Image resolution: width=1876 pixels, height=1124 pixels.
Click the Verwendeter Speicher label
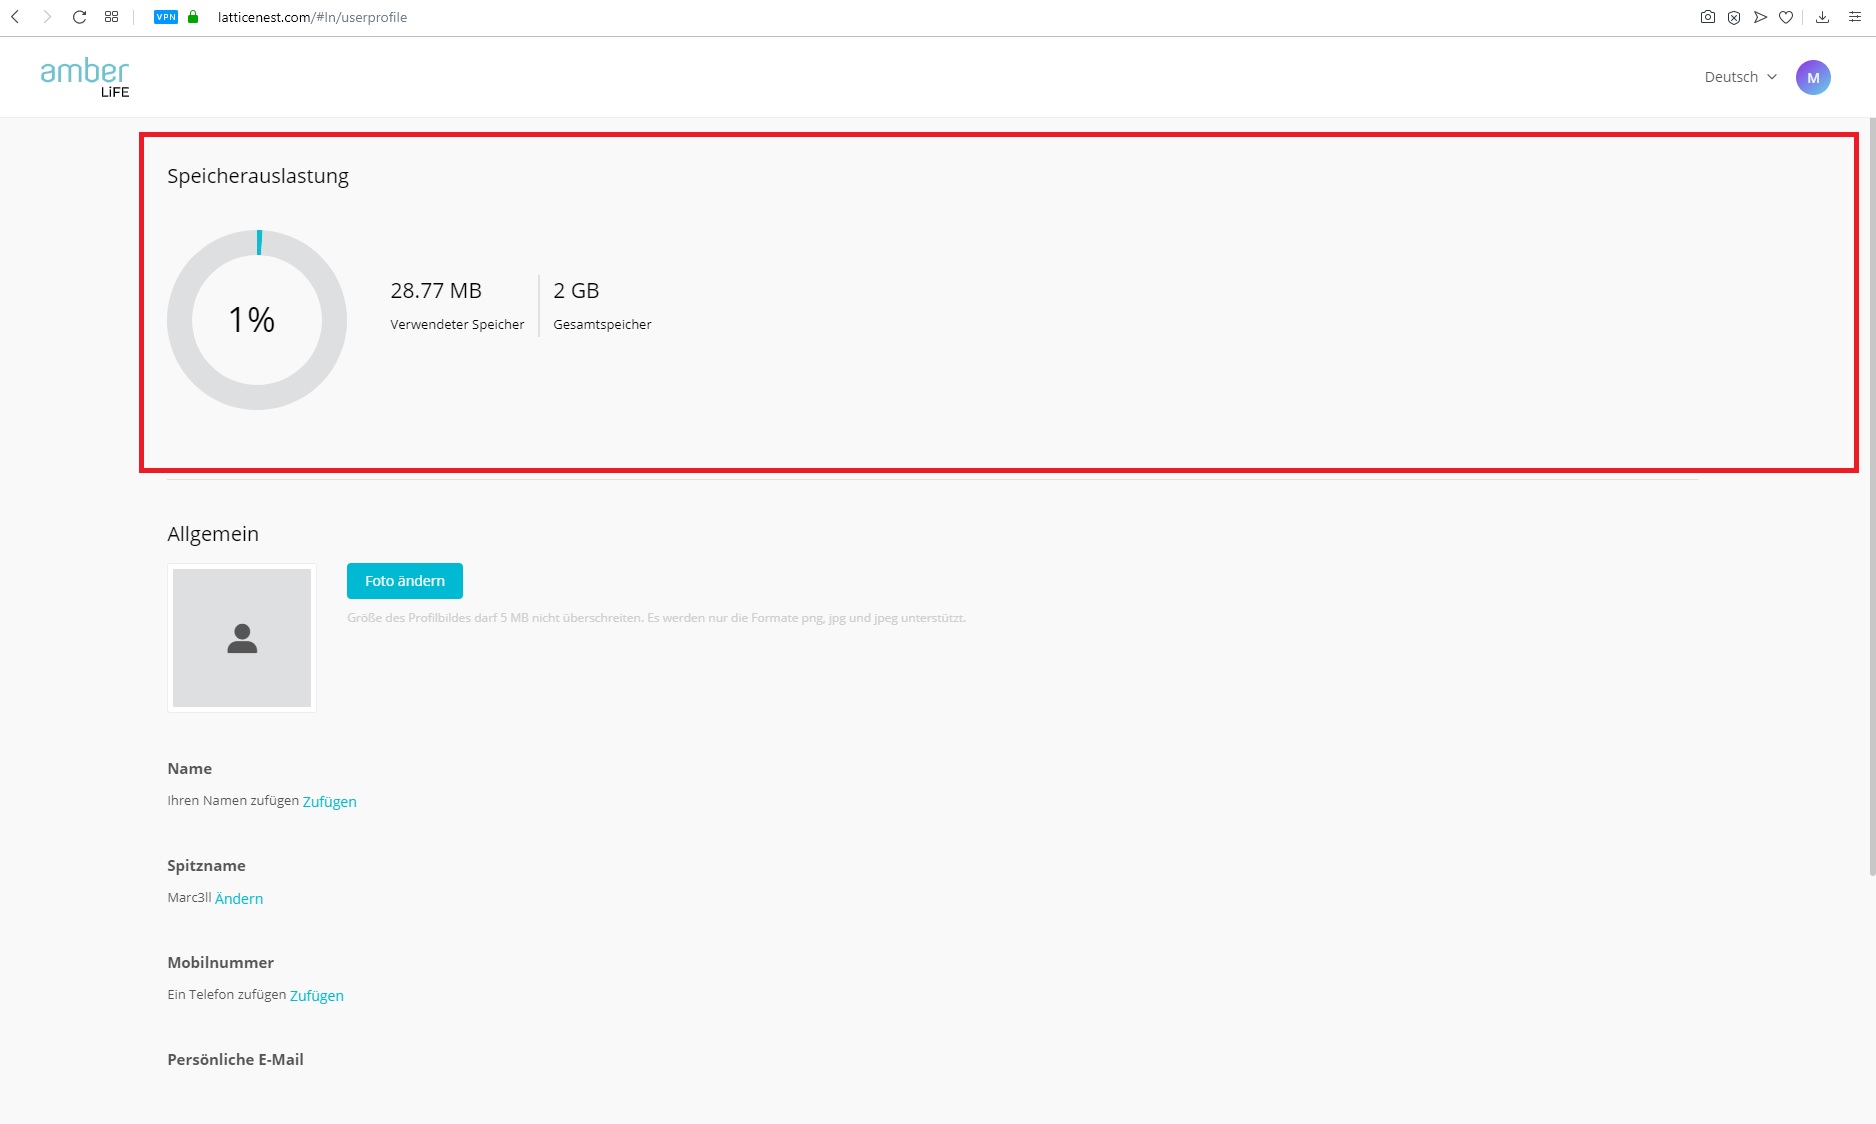tap(457, 325)
